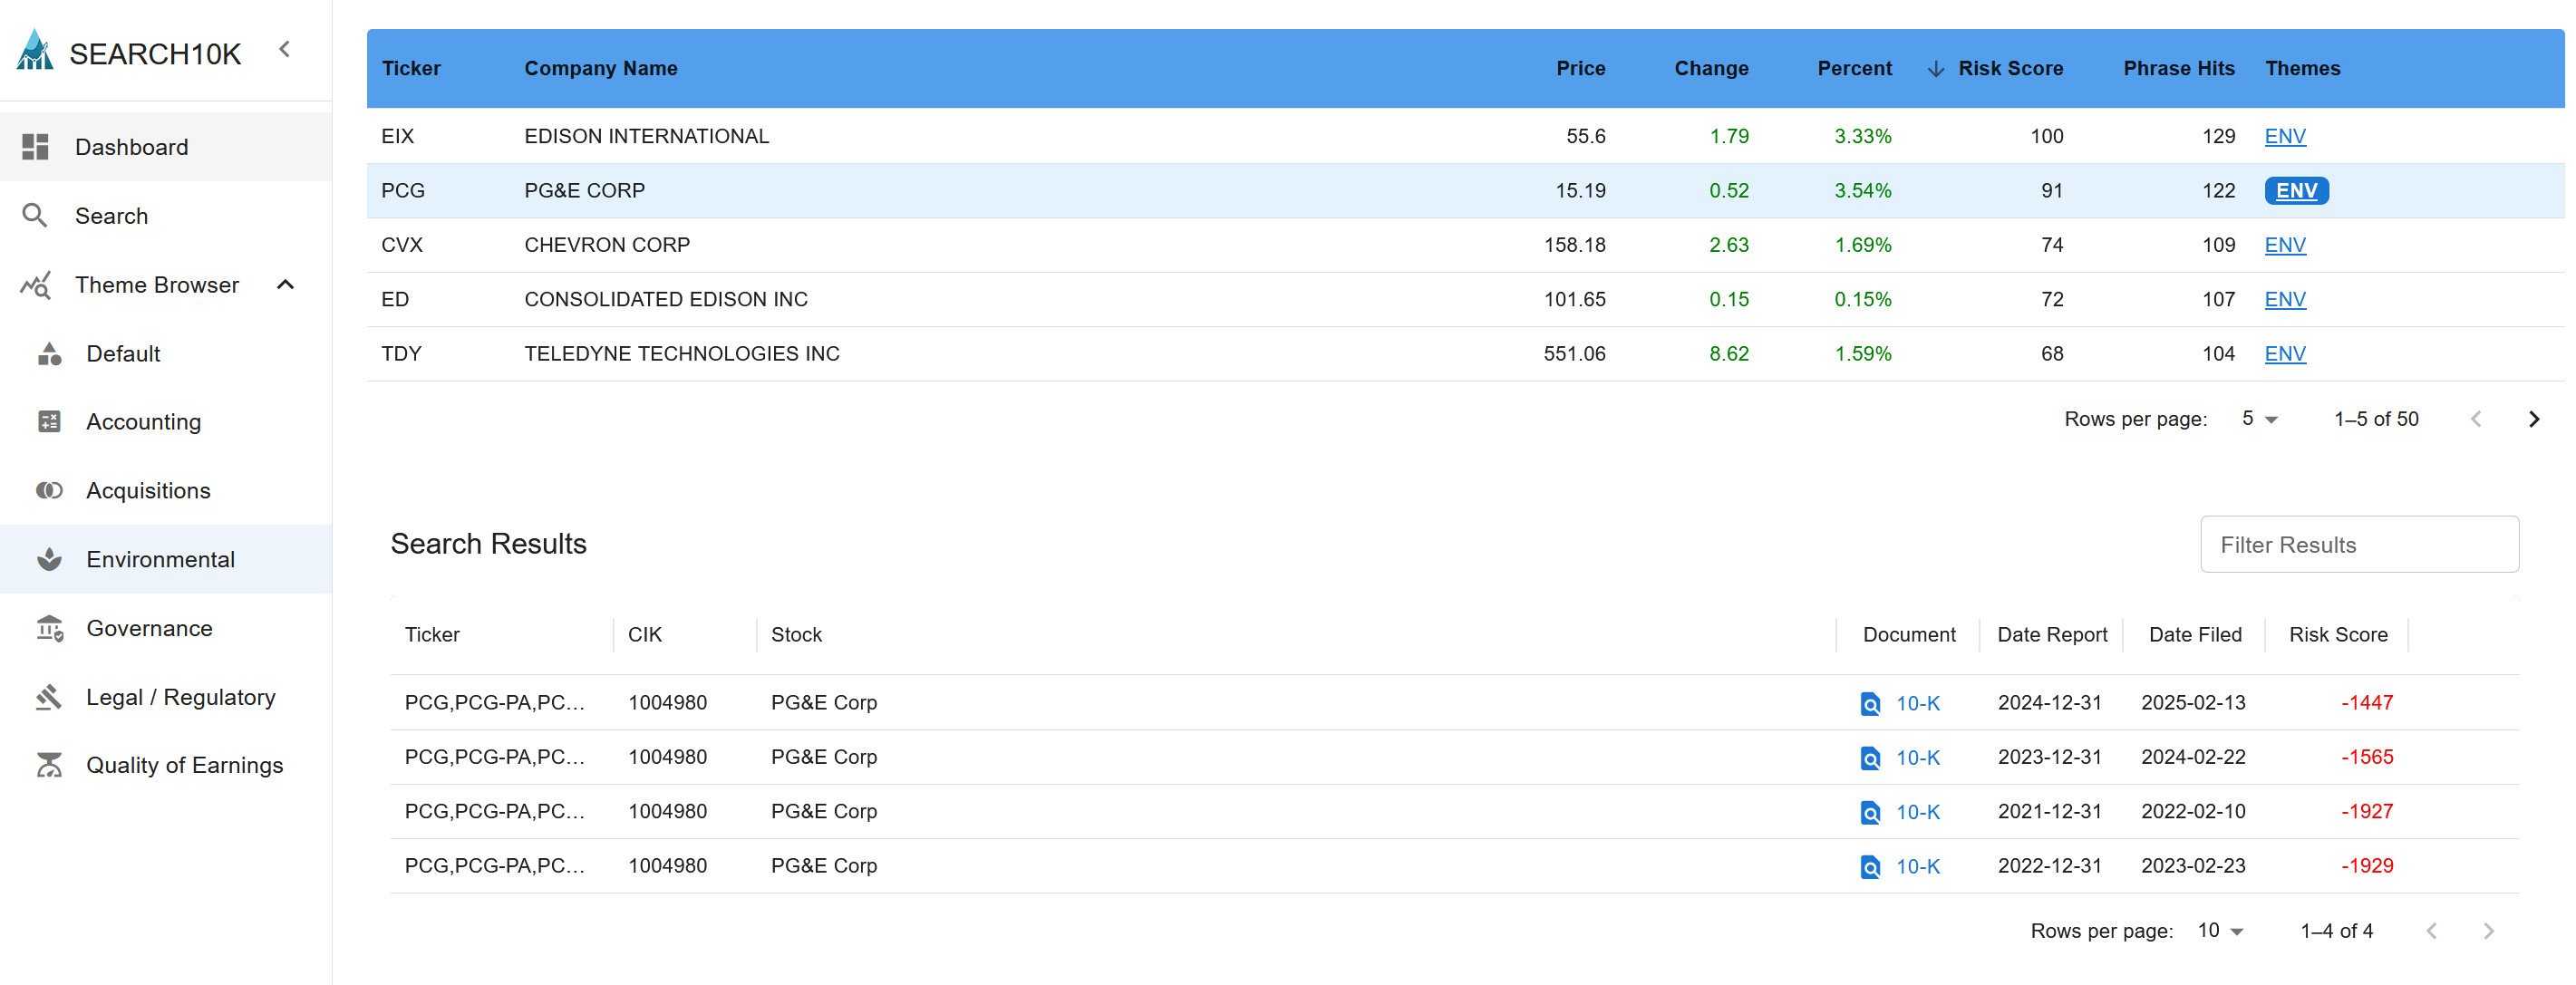Click the Acquisitions overlapping circles icon
2576x985 pixels.
coord(49,490)
